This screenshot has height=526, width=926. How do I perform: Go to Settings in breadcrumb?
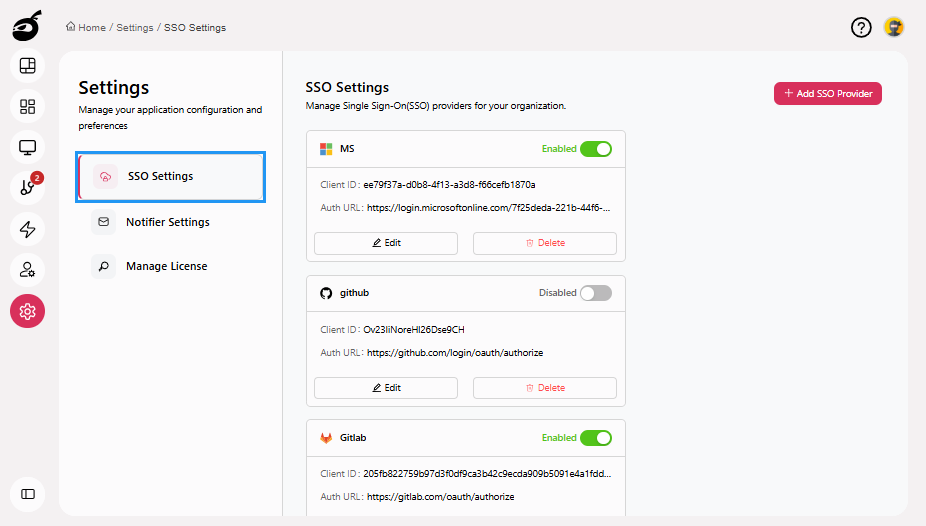click(x=135, y=28)
